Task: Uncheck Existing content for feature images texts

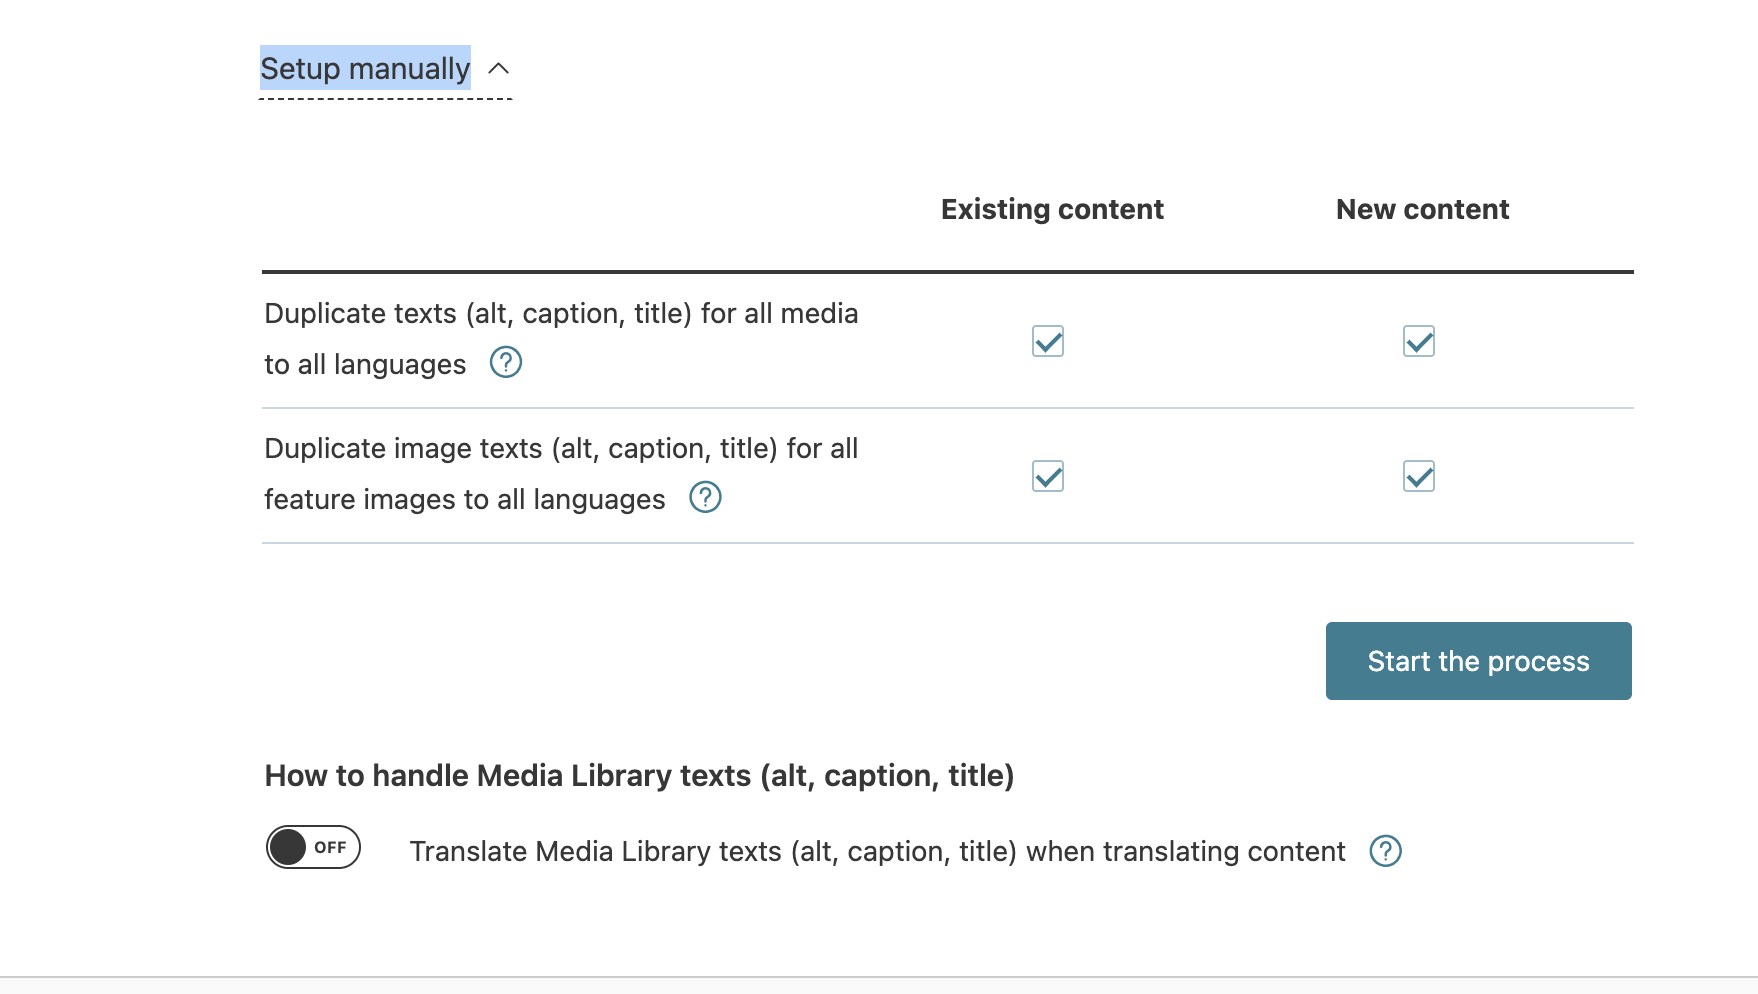Action: click(1047, 476)
